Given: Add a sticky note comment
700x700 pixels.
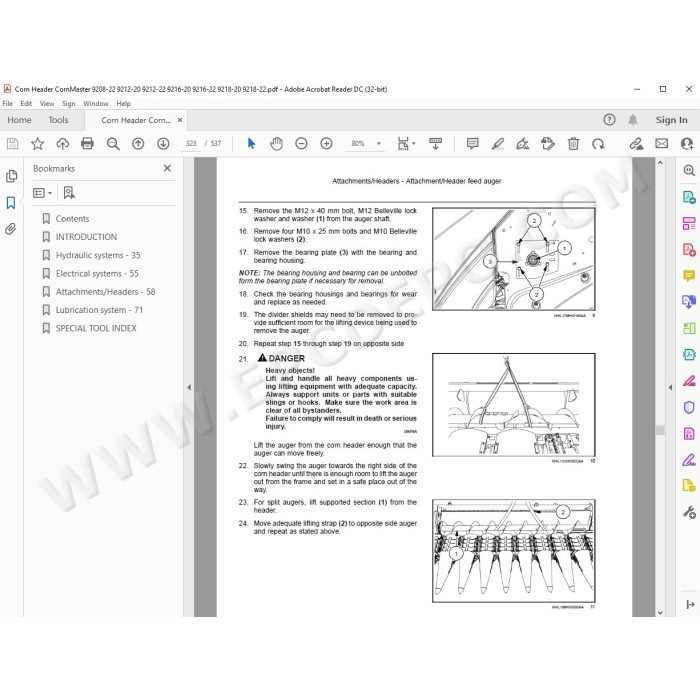Looking at the screenshot, I should 472,144.
